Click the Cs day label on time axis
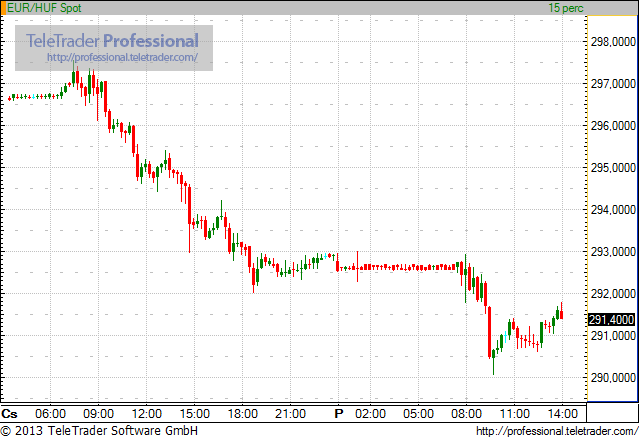Image resolution: width=639 pixels, height=440 pixels. pos(9,414)
